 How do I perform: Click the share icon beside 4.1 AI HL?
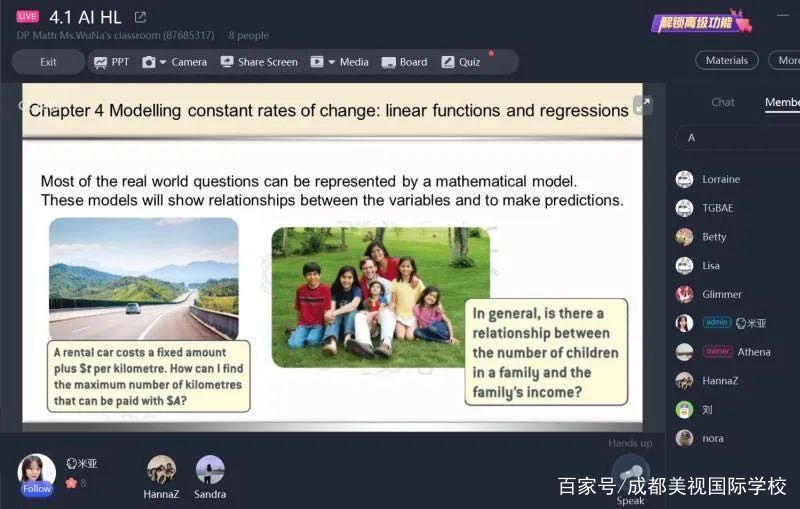[x=140, y=17]
